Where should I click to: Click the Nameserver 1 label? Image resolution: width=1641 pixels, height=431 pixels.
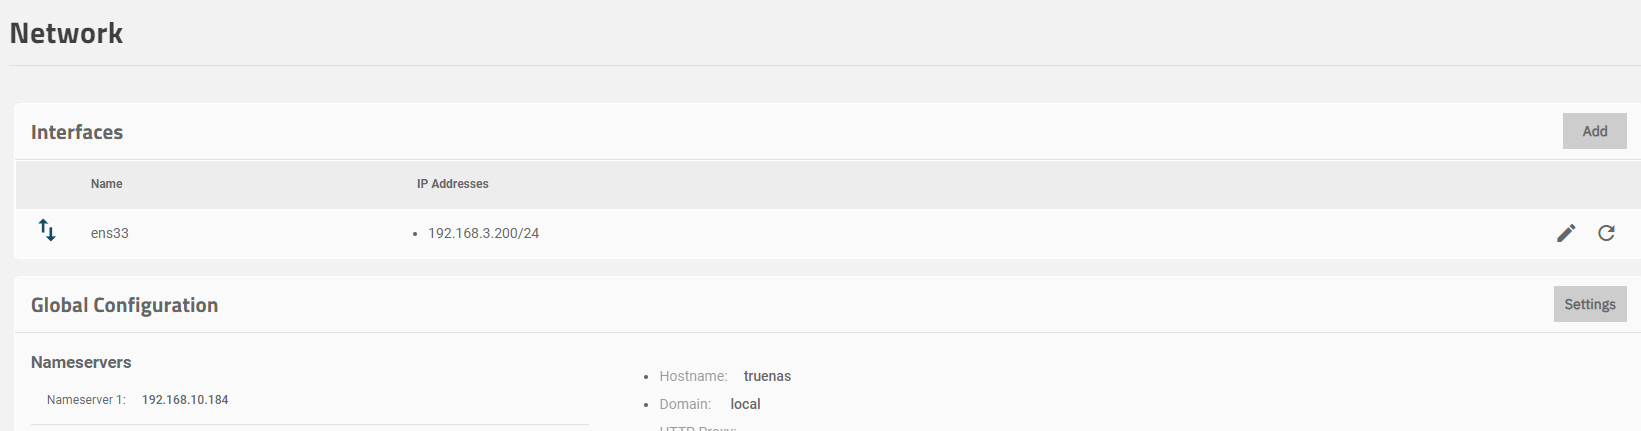(x=86, y=400)
